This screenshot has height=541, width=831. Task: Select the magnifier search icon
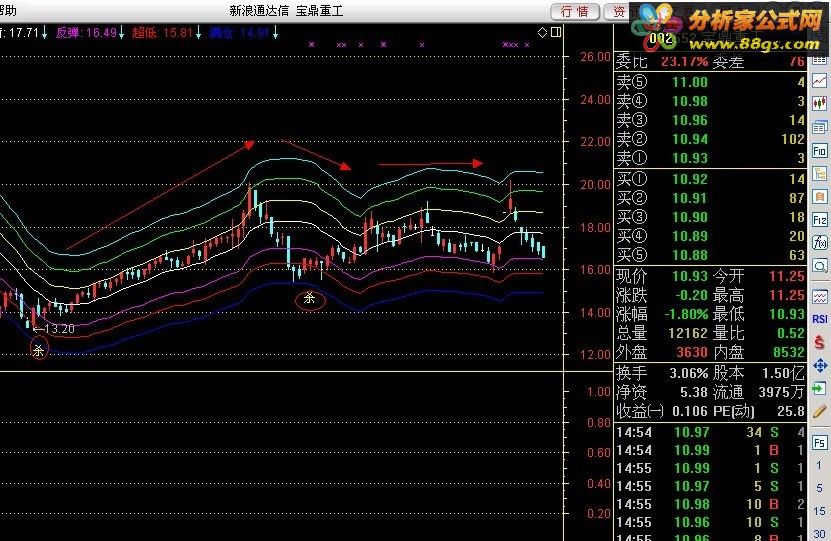[x=819, y=265]
